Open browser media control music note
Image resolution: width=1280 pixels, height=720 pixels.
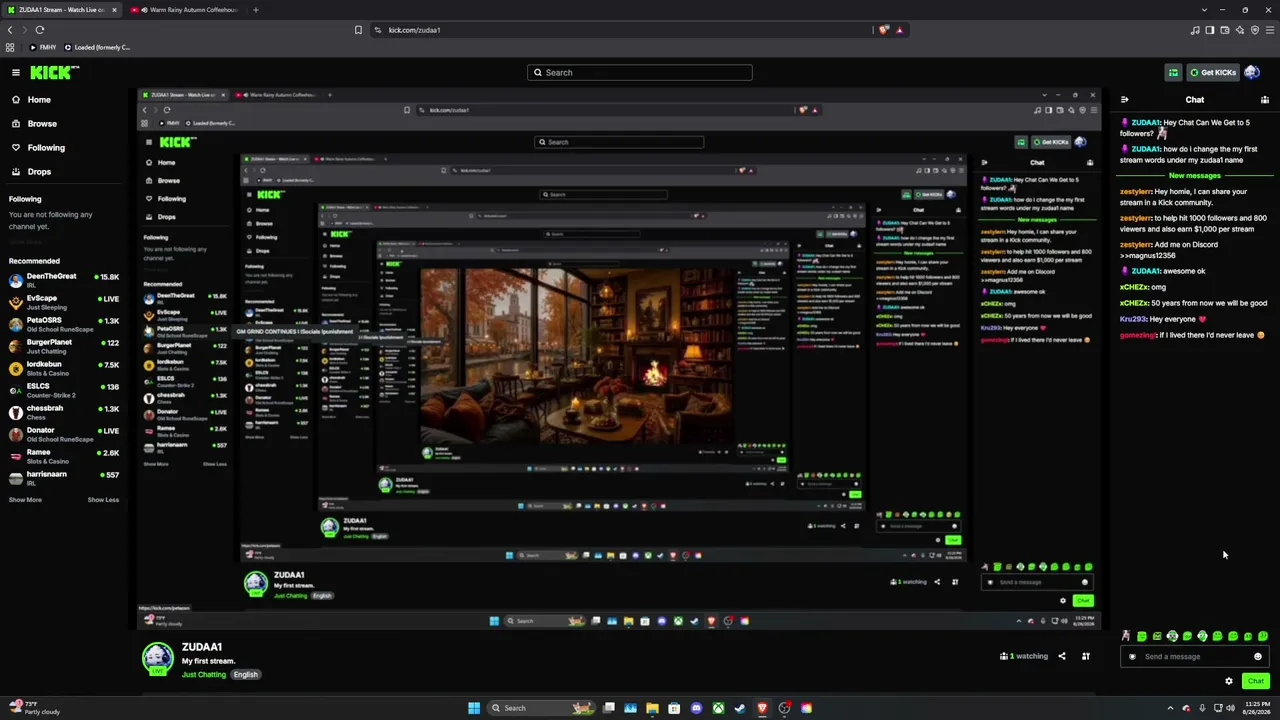(1194, 30)
